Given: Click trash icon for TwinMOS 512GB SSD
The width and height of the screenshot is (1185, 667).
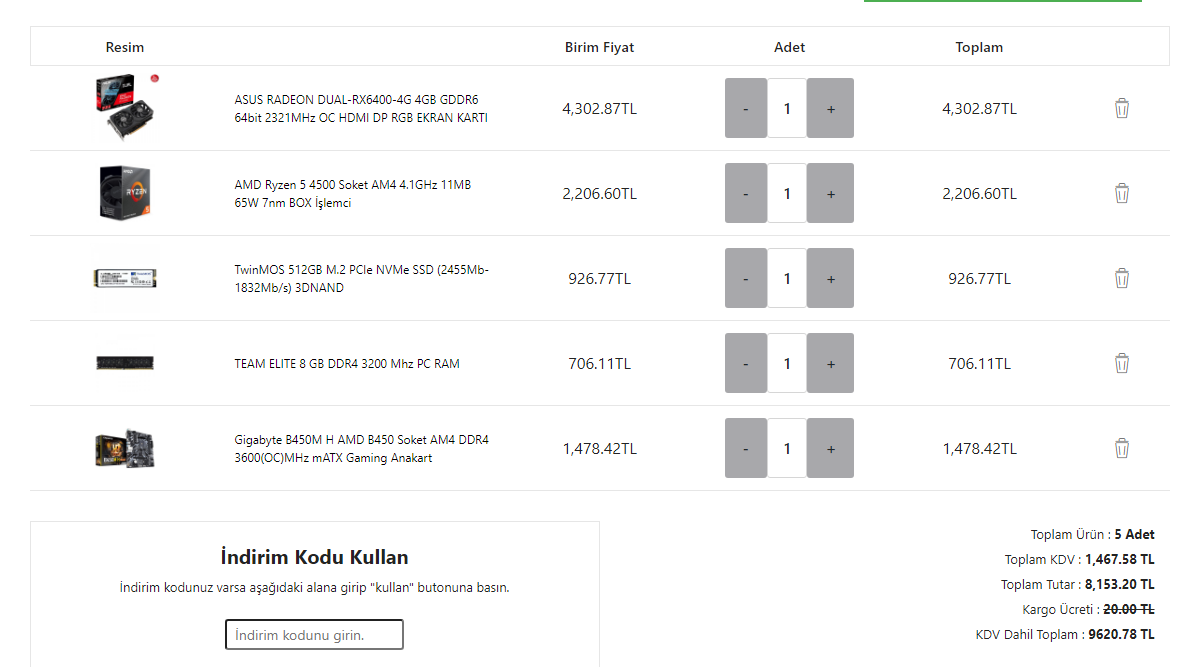Looking at the screenshot, I should point(1121,278).
